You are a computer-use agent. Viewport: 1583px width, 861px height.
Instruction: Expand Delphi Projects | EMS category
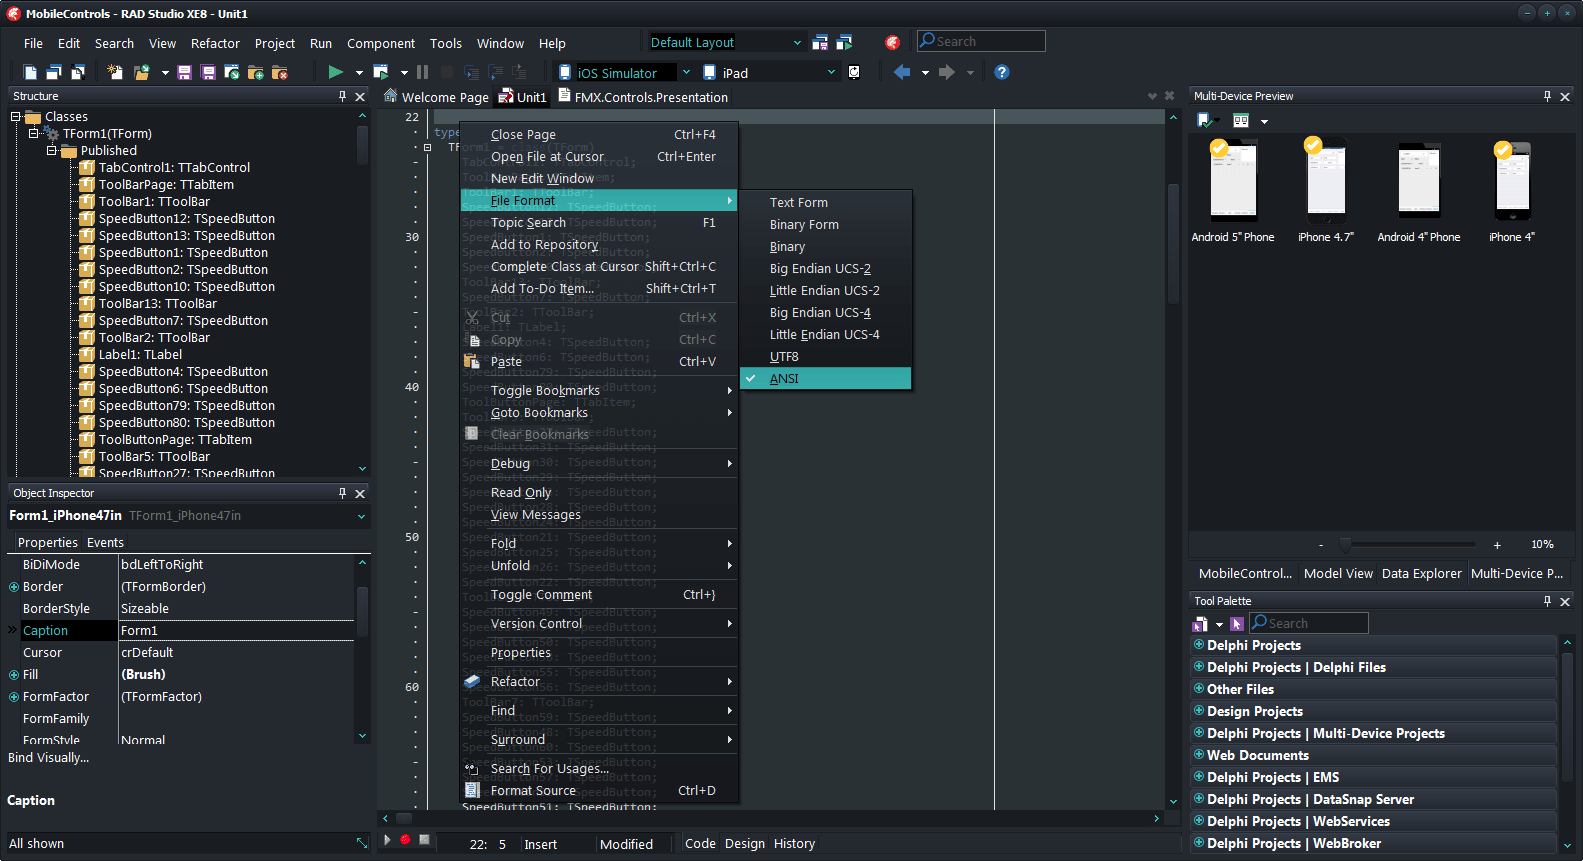click(x=1198, y=777)
